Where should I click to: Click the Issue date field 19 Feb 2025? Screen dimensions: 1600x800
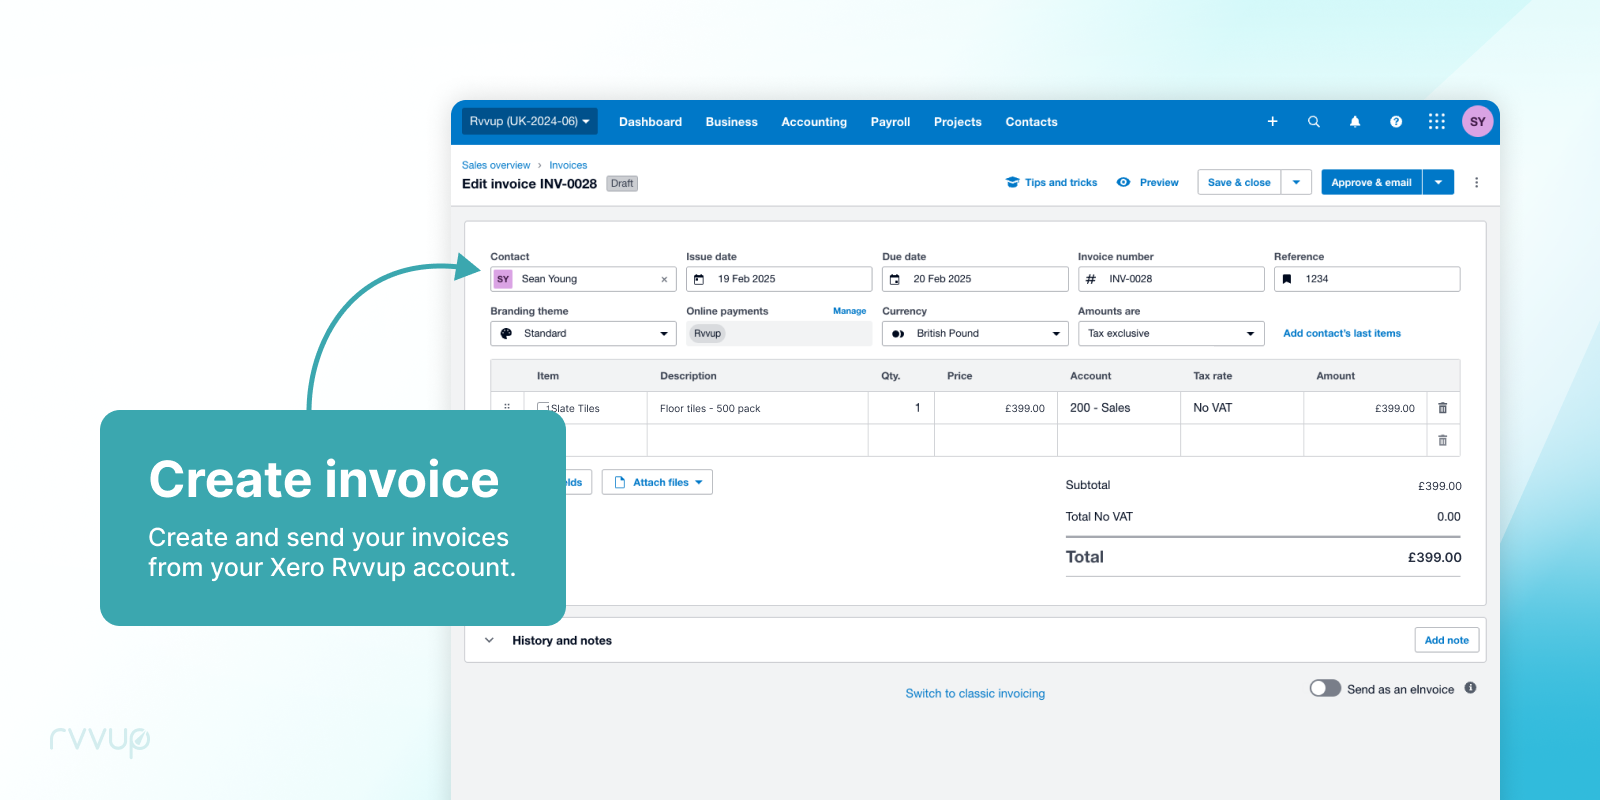coord(779,279)
